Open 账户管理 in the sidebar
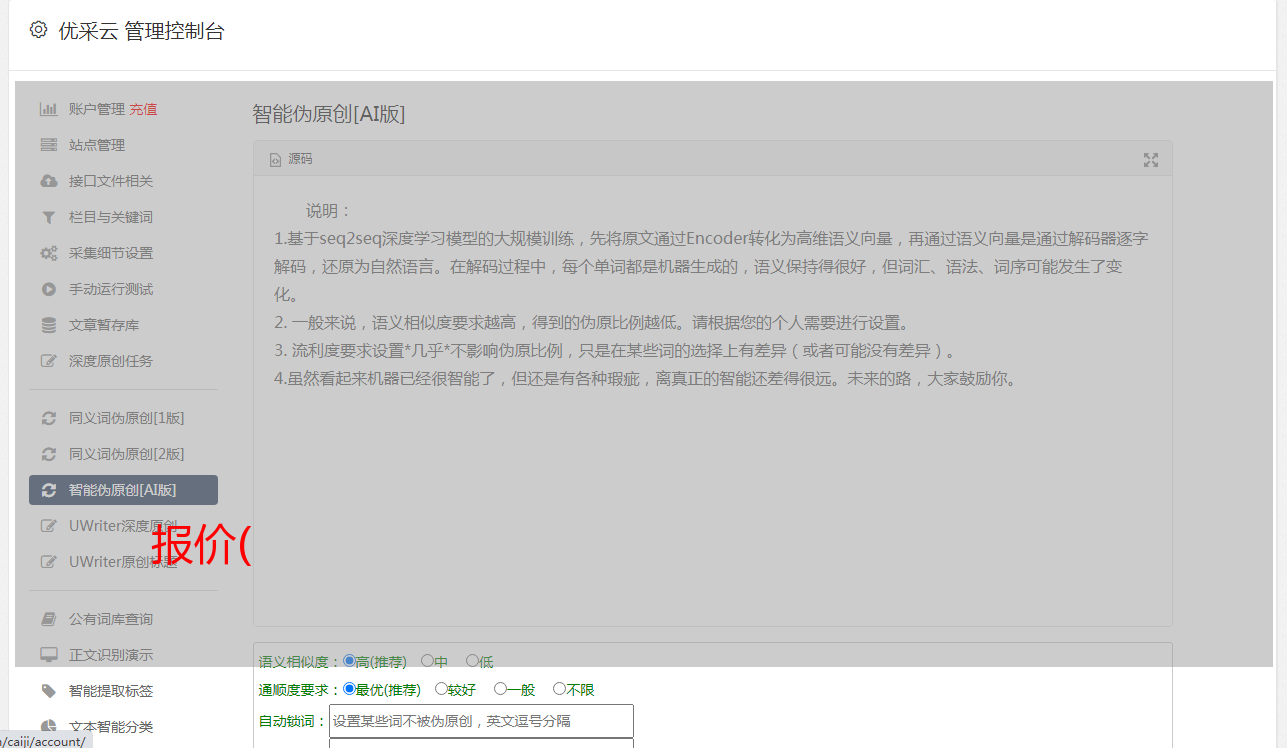The width and height of the screenshot is (1287, 748). pos(97,109)
